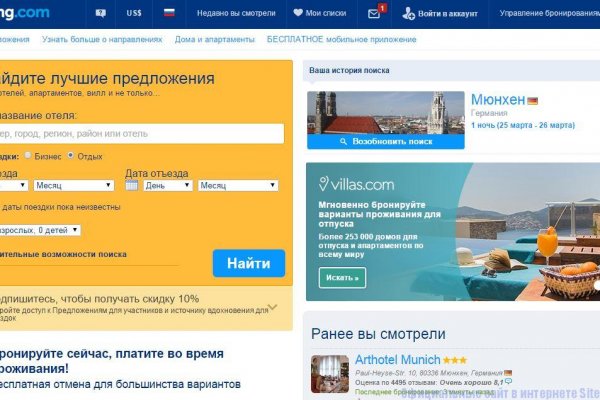The width and height of the screenshot is (600, 400).
Task: Open the departure date calendar icon
Action: [131, 185]
